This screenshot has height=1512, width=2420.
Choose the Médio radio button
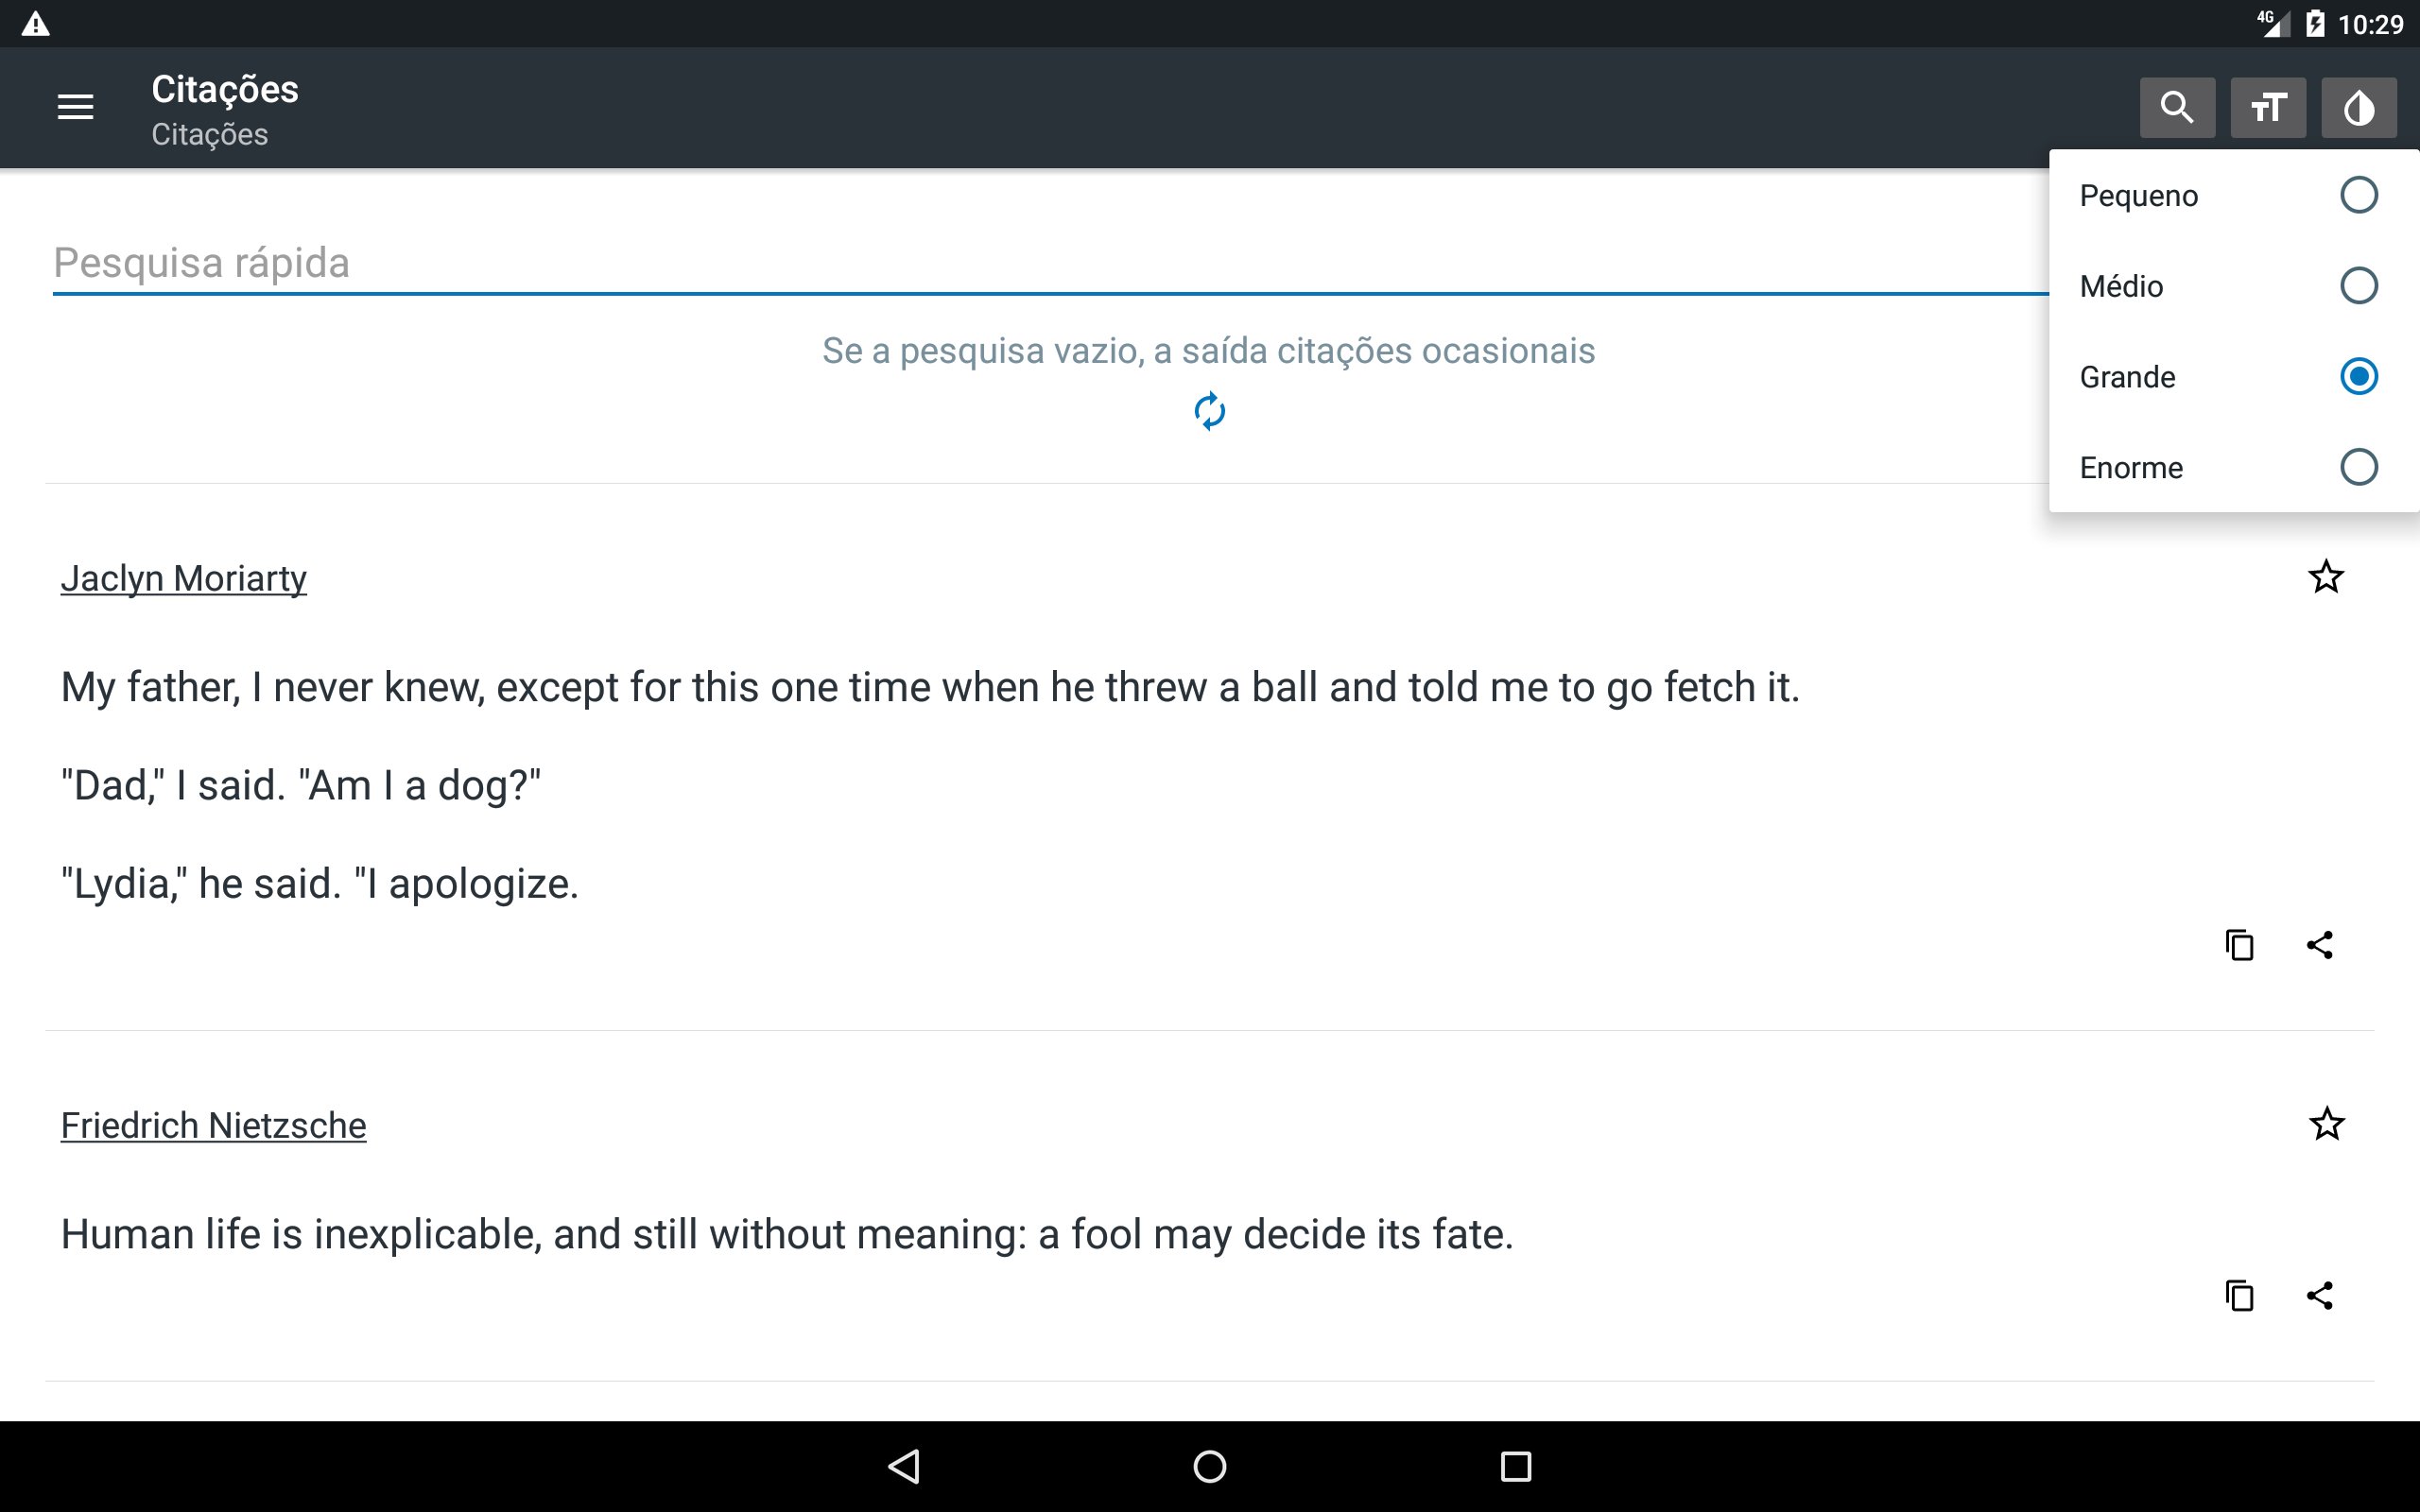point(2358,286)
